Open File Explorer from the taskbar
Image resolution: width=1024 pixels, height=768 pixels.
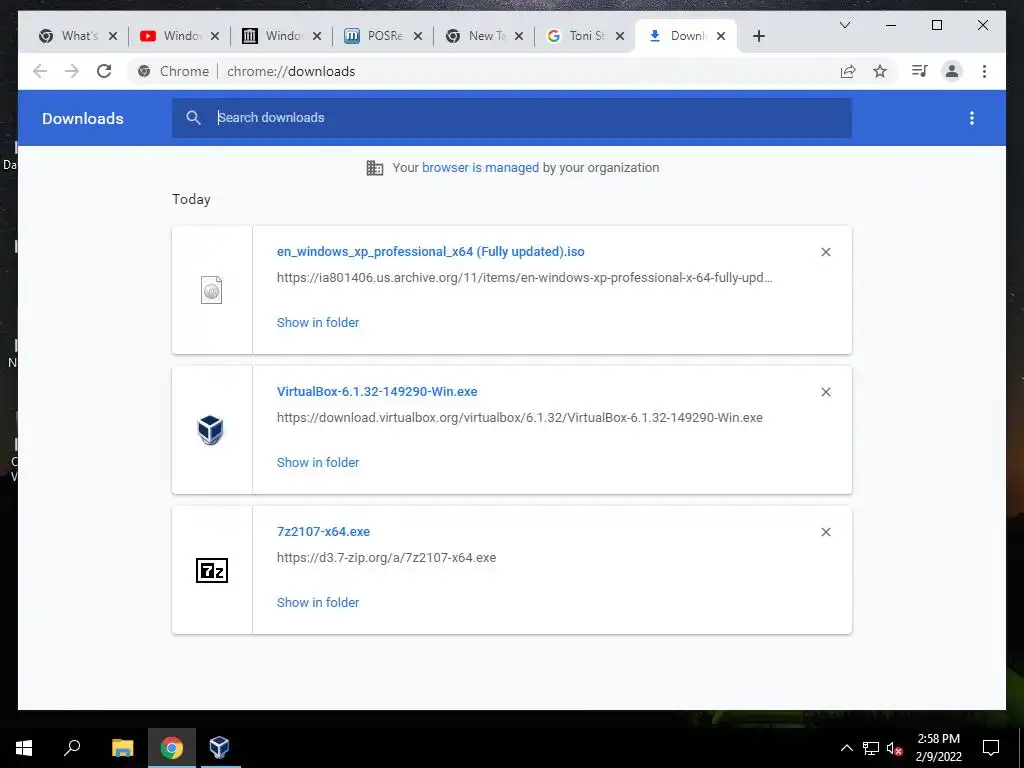pos(122,748)
